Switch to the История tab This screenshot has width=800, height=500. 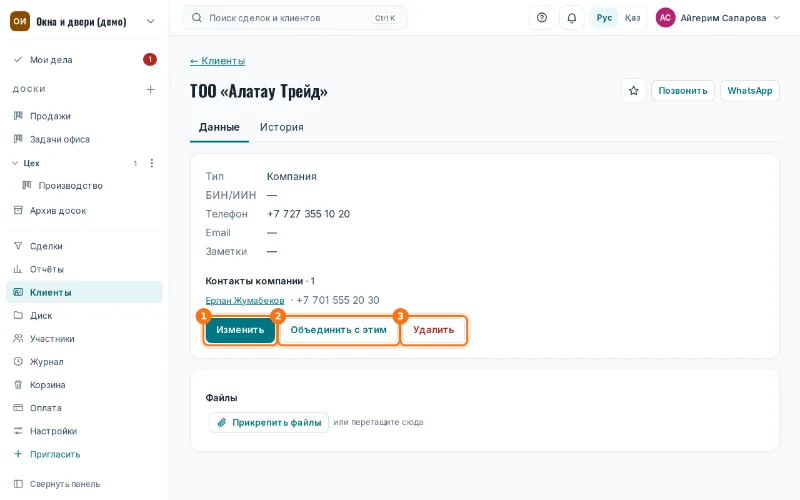point(282,127)
